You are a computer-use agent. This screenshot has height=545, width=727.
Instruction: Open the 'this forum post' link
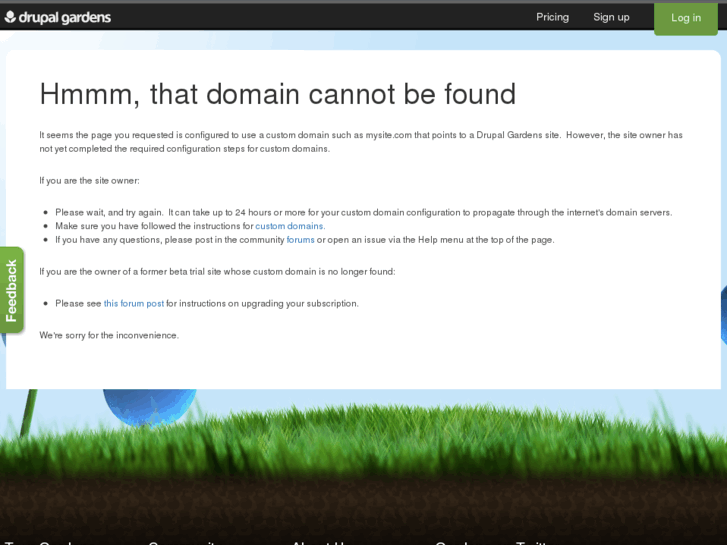134,303
